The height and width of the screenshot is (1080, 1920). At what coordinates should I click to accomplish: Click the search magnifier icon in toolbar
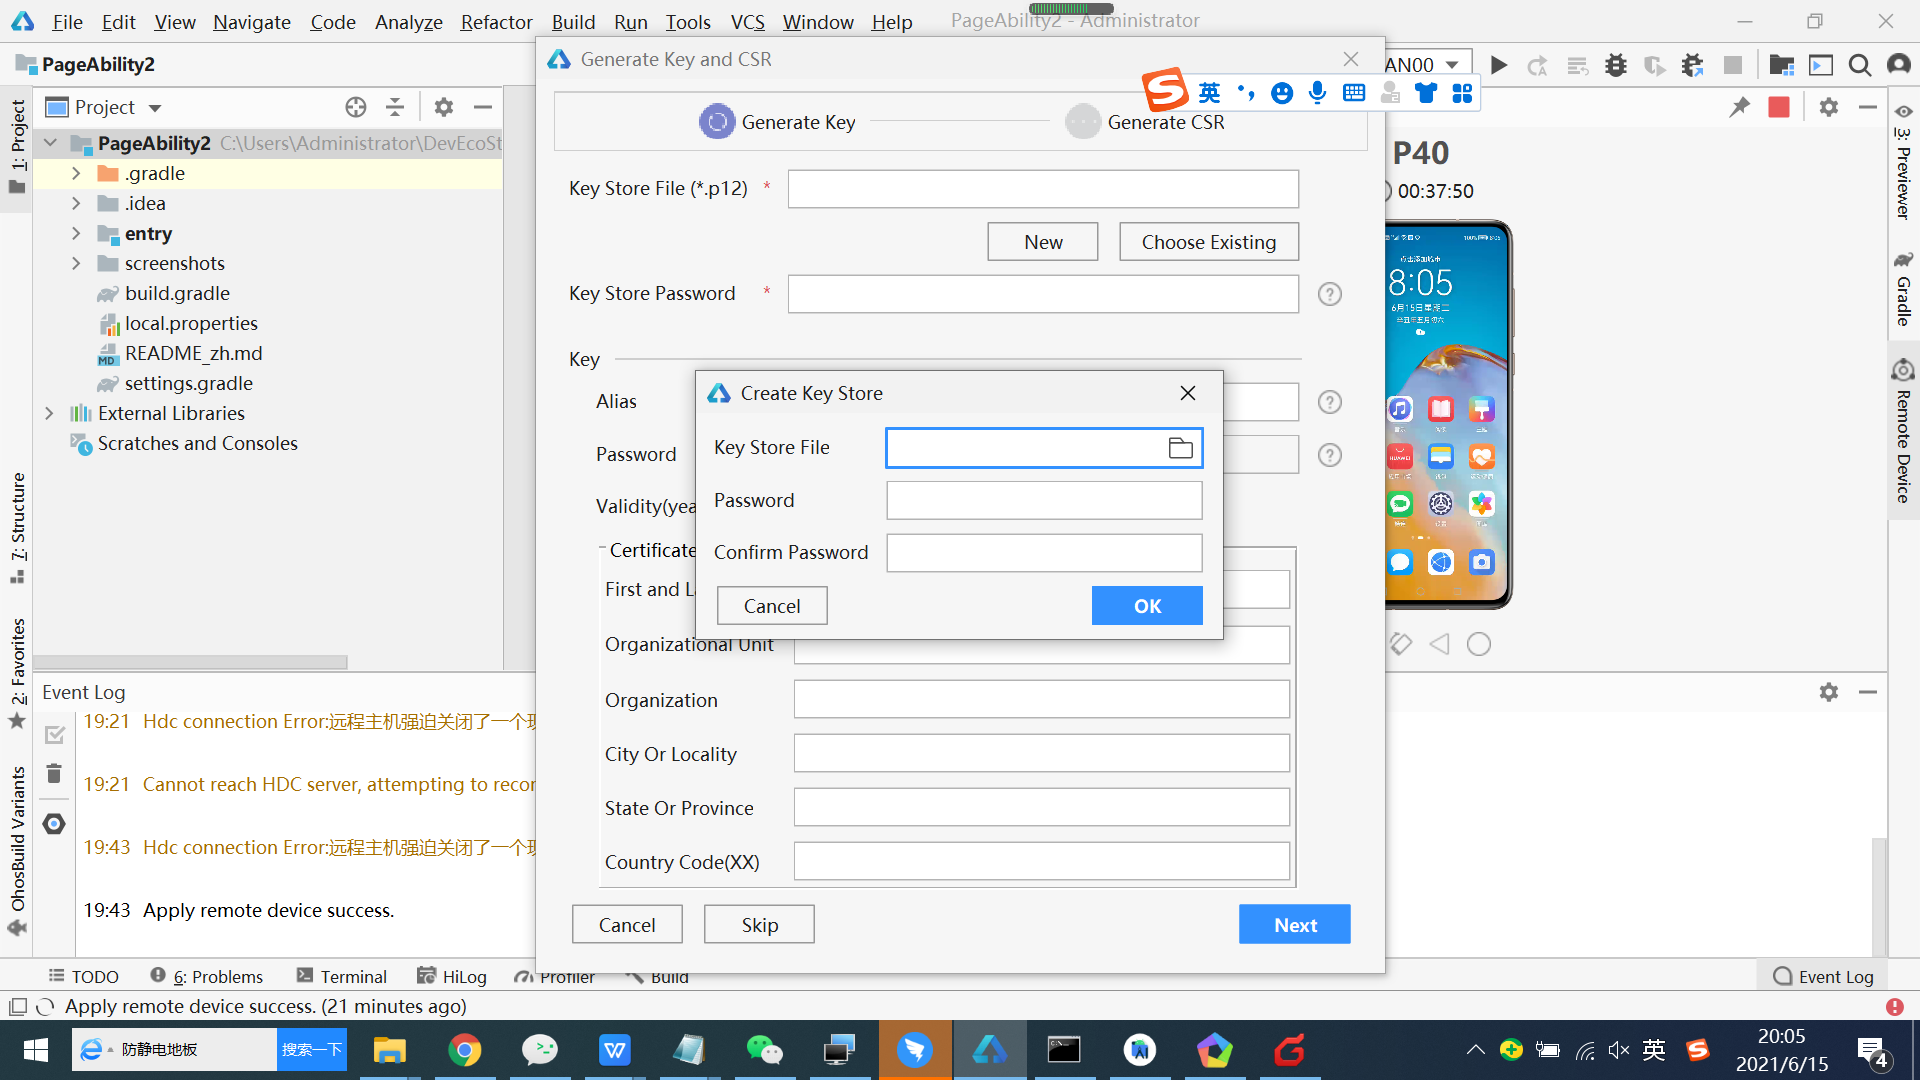[x=1859, y=65]
